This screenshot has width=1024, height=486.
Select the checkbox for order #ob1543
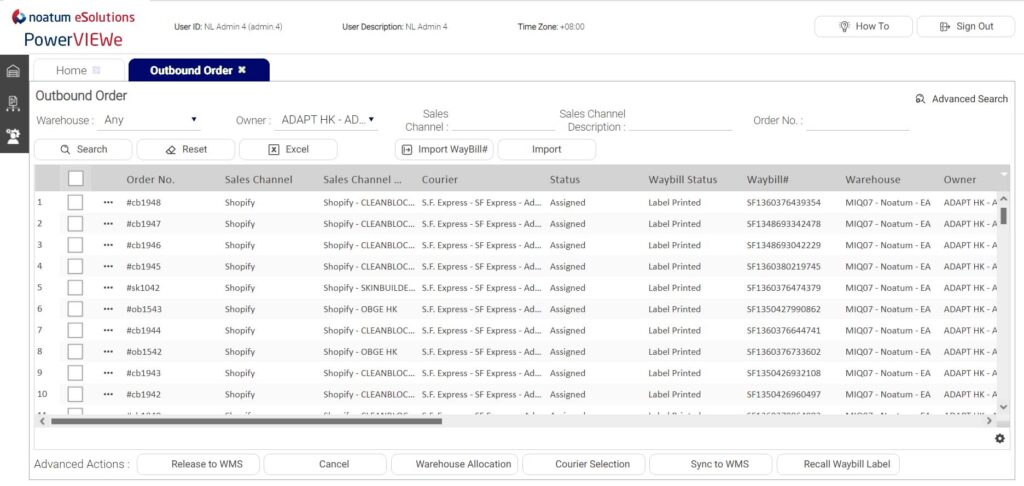coord(76,309)
